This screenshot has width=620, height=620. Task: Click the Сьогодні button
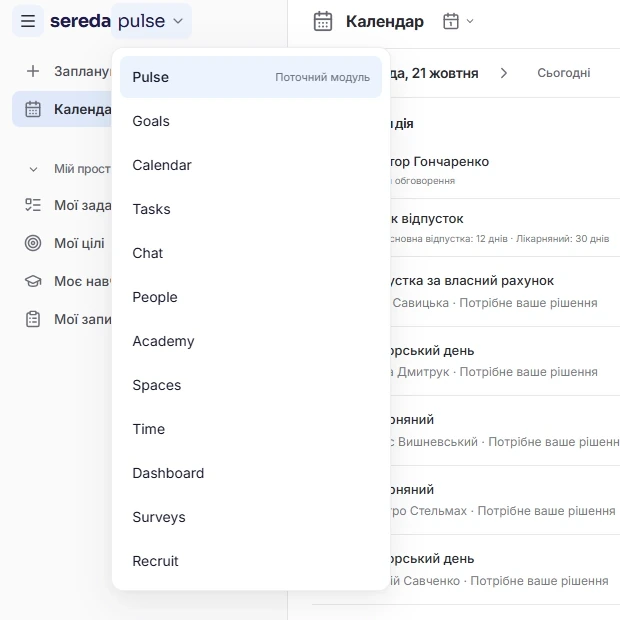[563, 73]
